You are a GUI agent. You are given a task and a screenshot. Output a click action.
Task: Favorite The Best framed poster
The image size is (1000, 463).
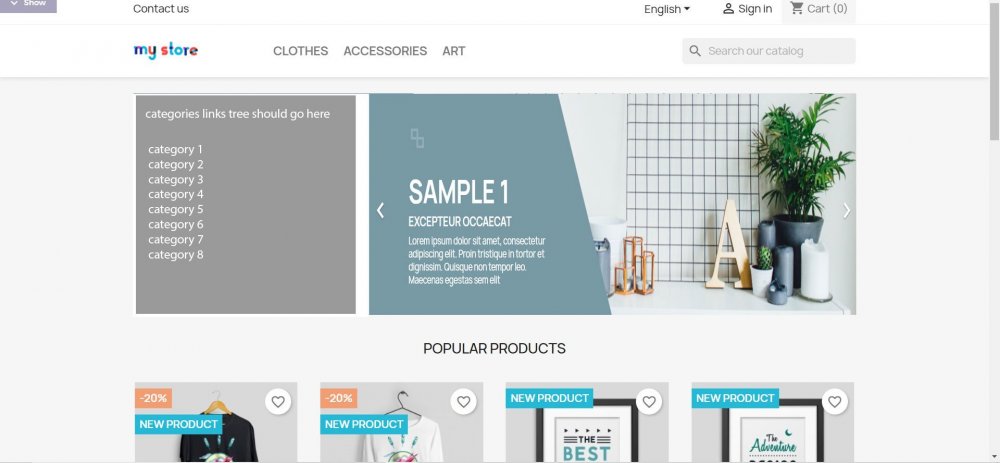click(649, 402)
